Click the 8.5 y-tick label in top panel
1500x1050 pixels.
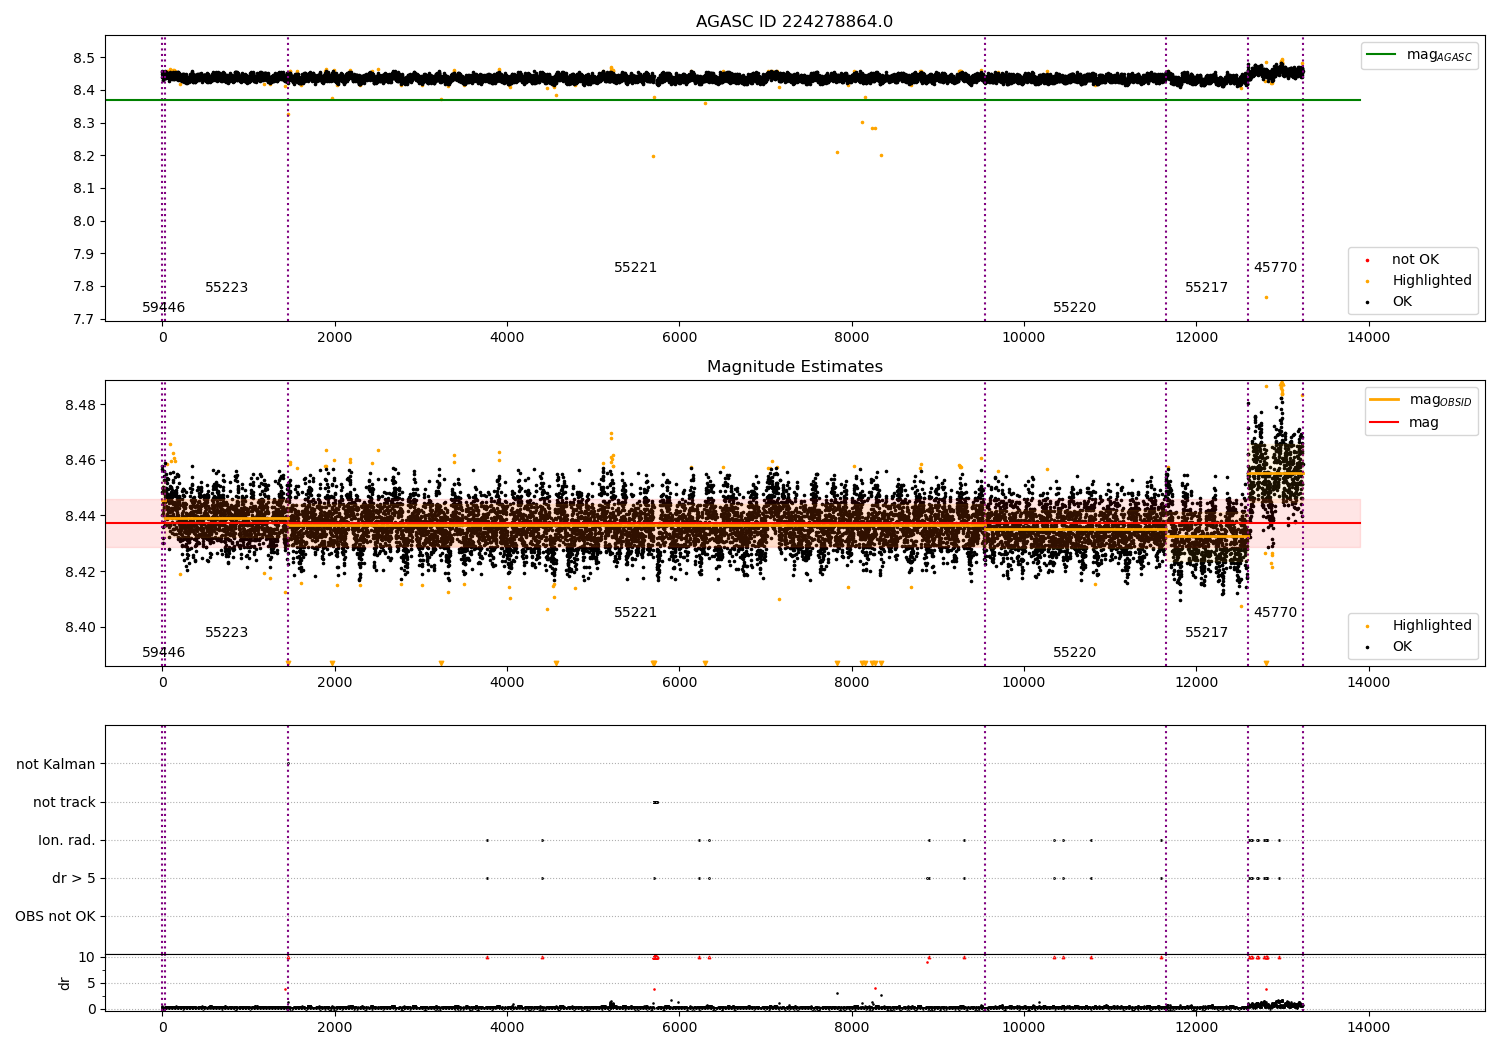(x=84, y=58)
